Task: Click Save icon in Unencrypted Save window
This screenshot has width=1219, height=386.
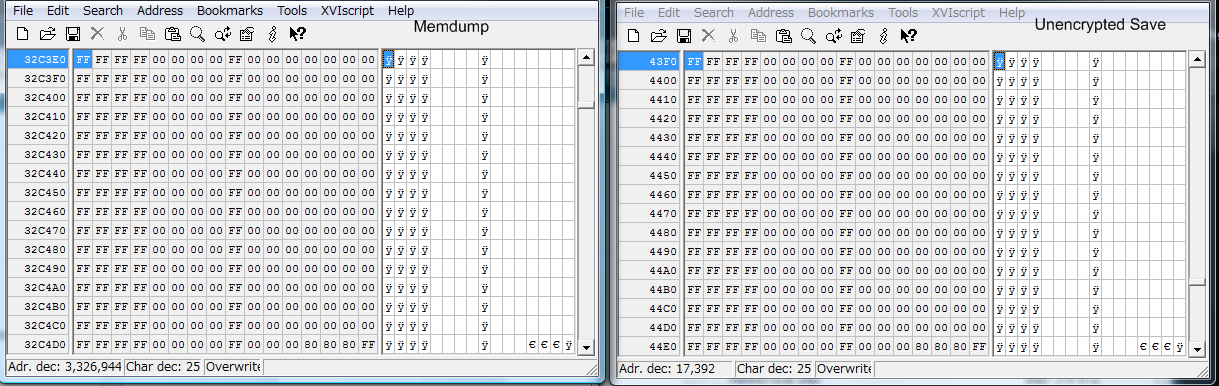Action: [684, 36]
